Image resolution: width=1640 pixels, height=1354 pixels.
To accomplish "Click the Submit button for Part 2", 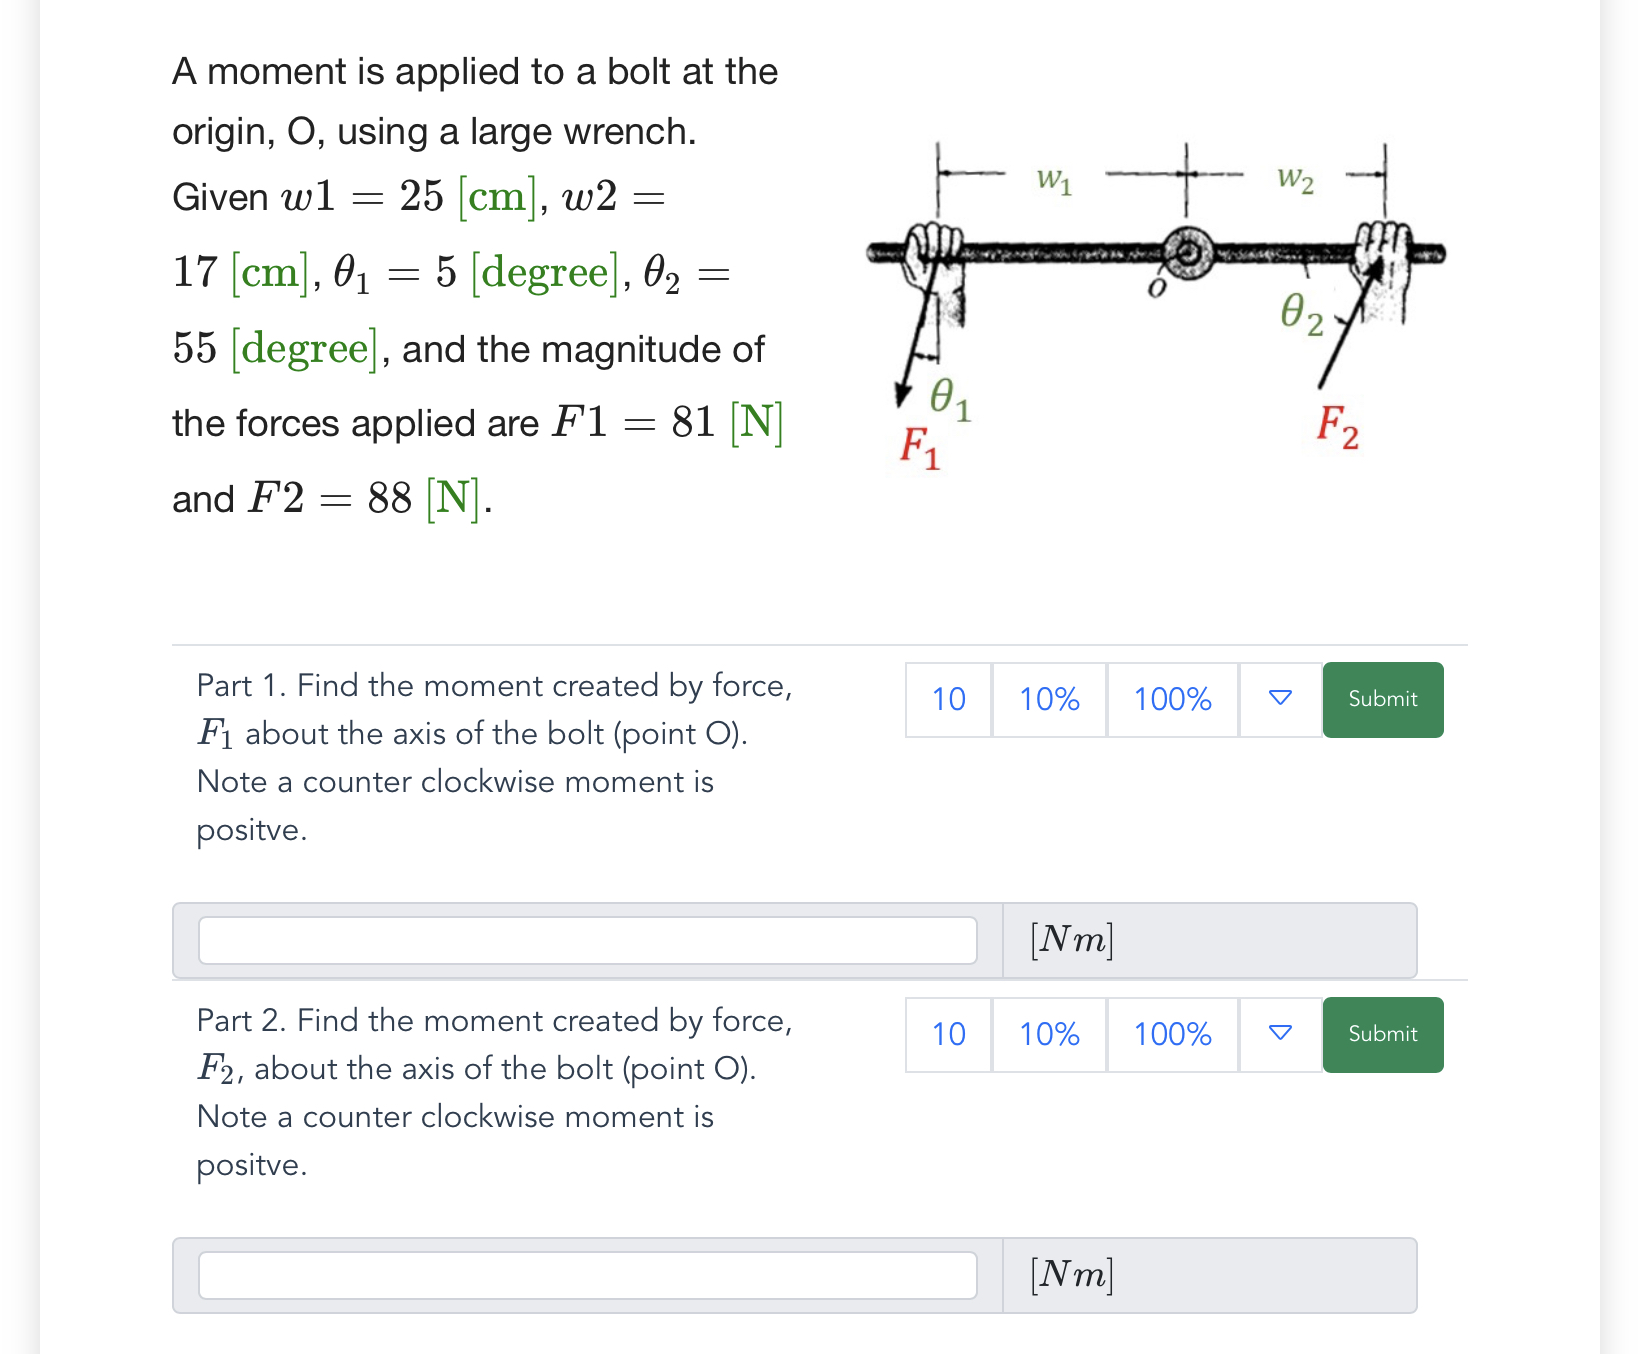I will click(x=1382, y=1034).
